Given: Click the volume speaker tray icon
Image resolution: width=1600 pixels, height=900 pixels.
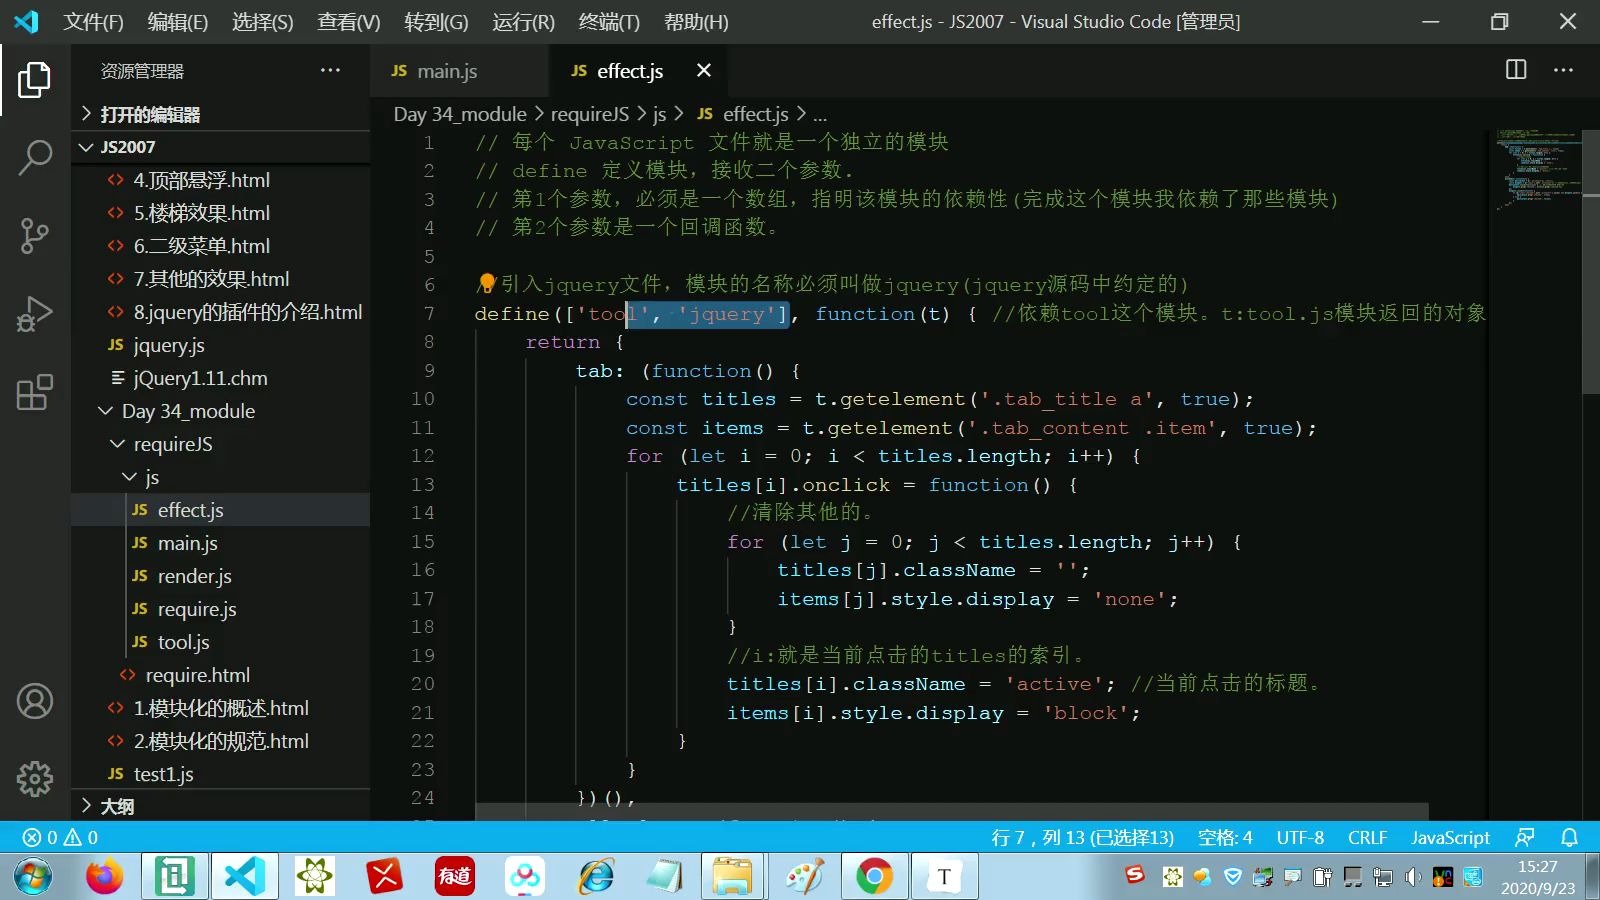Looking at the screenshot, I should pos(1413,877).
